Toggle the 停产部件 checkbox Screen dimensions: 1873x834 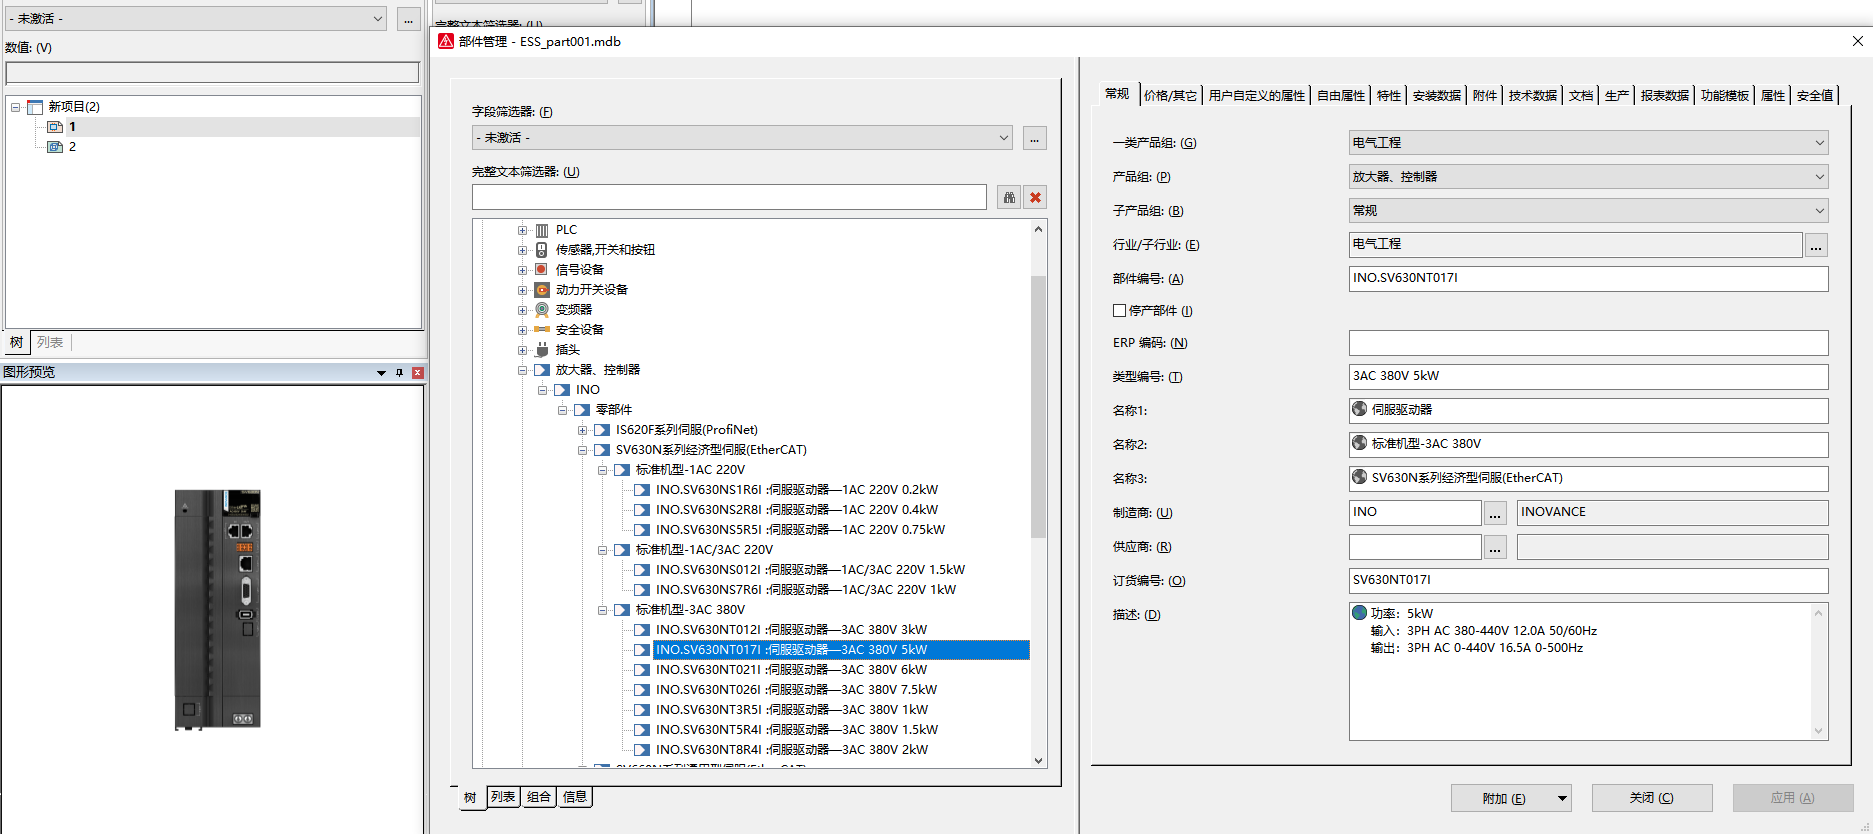[x=1120, y=311]
